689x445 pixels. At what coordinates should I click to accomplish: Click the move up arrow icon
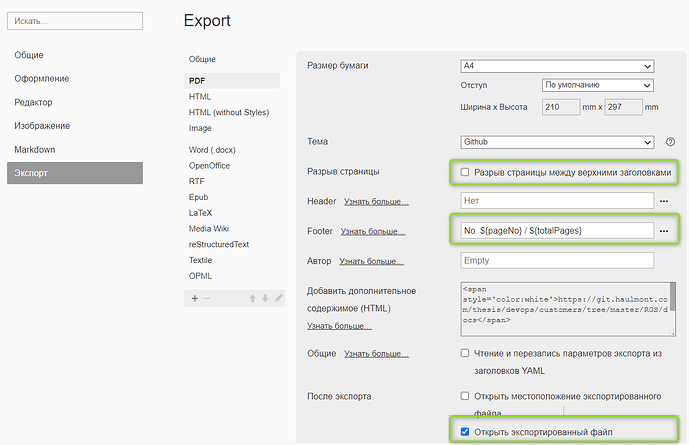click(252, 298)
